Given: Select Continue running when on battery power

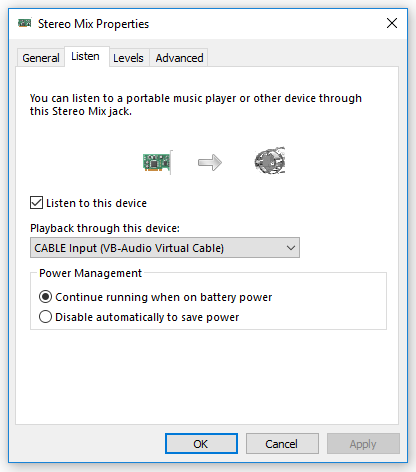Looking at the screenshot, I should [45, 297].
